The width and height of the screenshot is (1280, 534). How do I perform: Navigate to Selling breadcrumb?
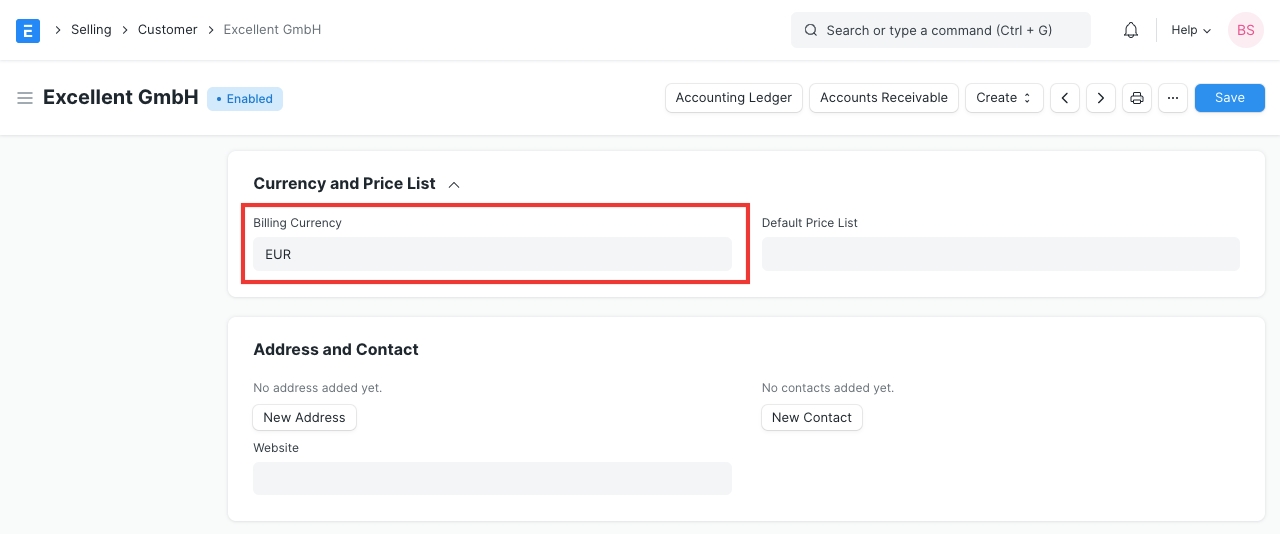point(91,30)
